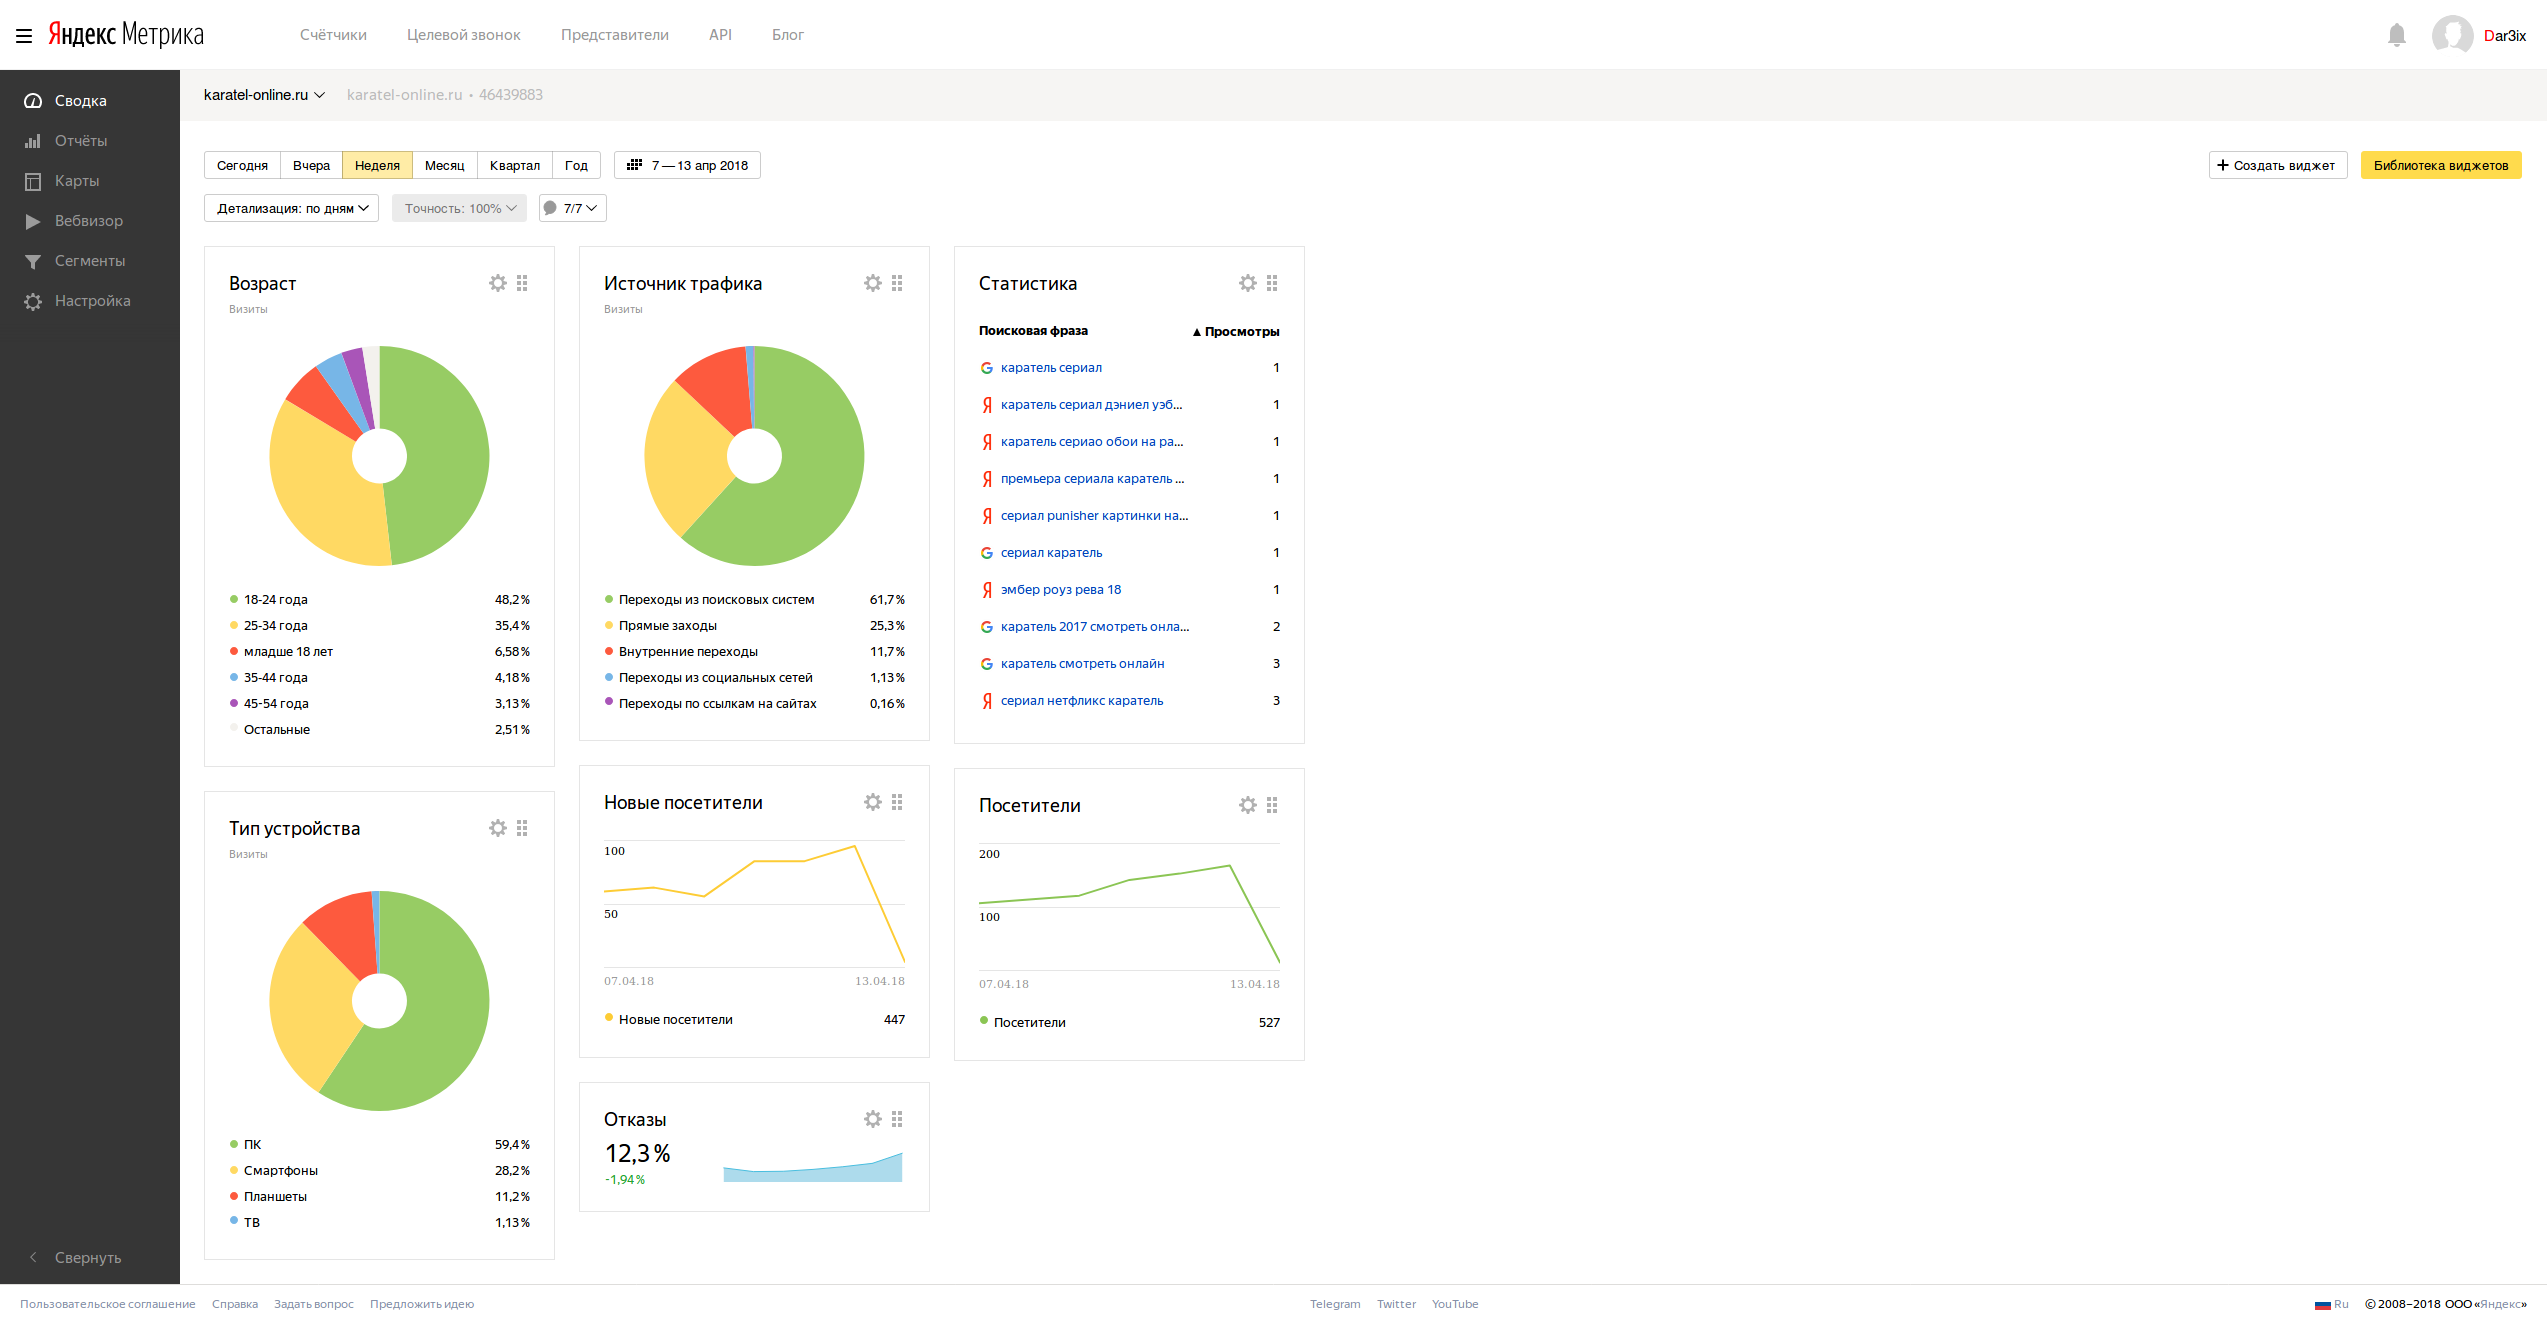2547x1322 pixels.
Task: Click the Настройка gear icon in sidebar
Action: tap(33, 301)
